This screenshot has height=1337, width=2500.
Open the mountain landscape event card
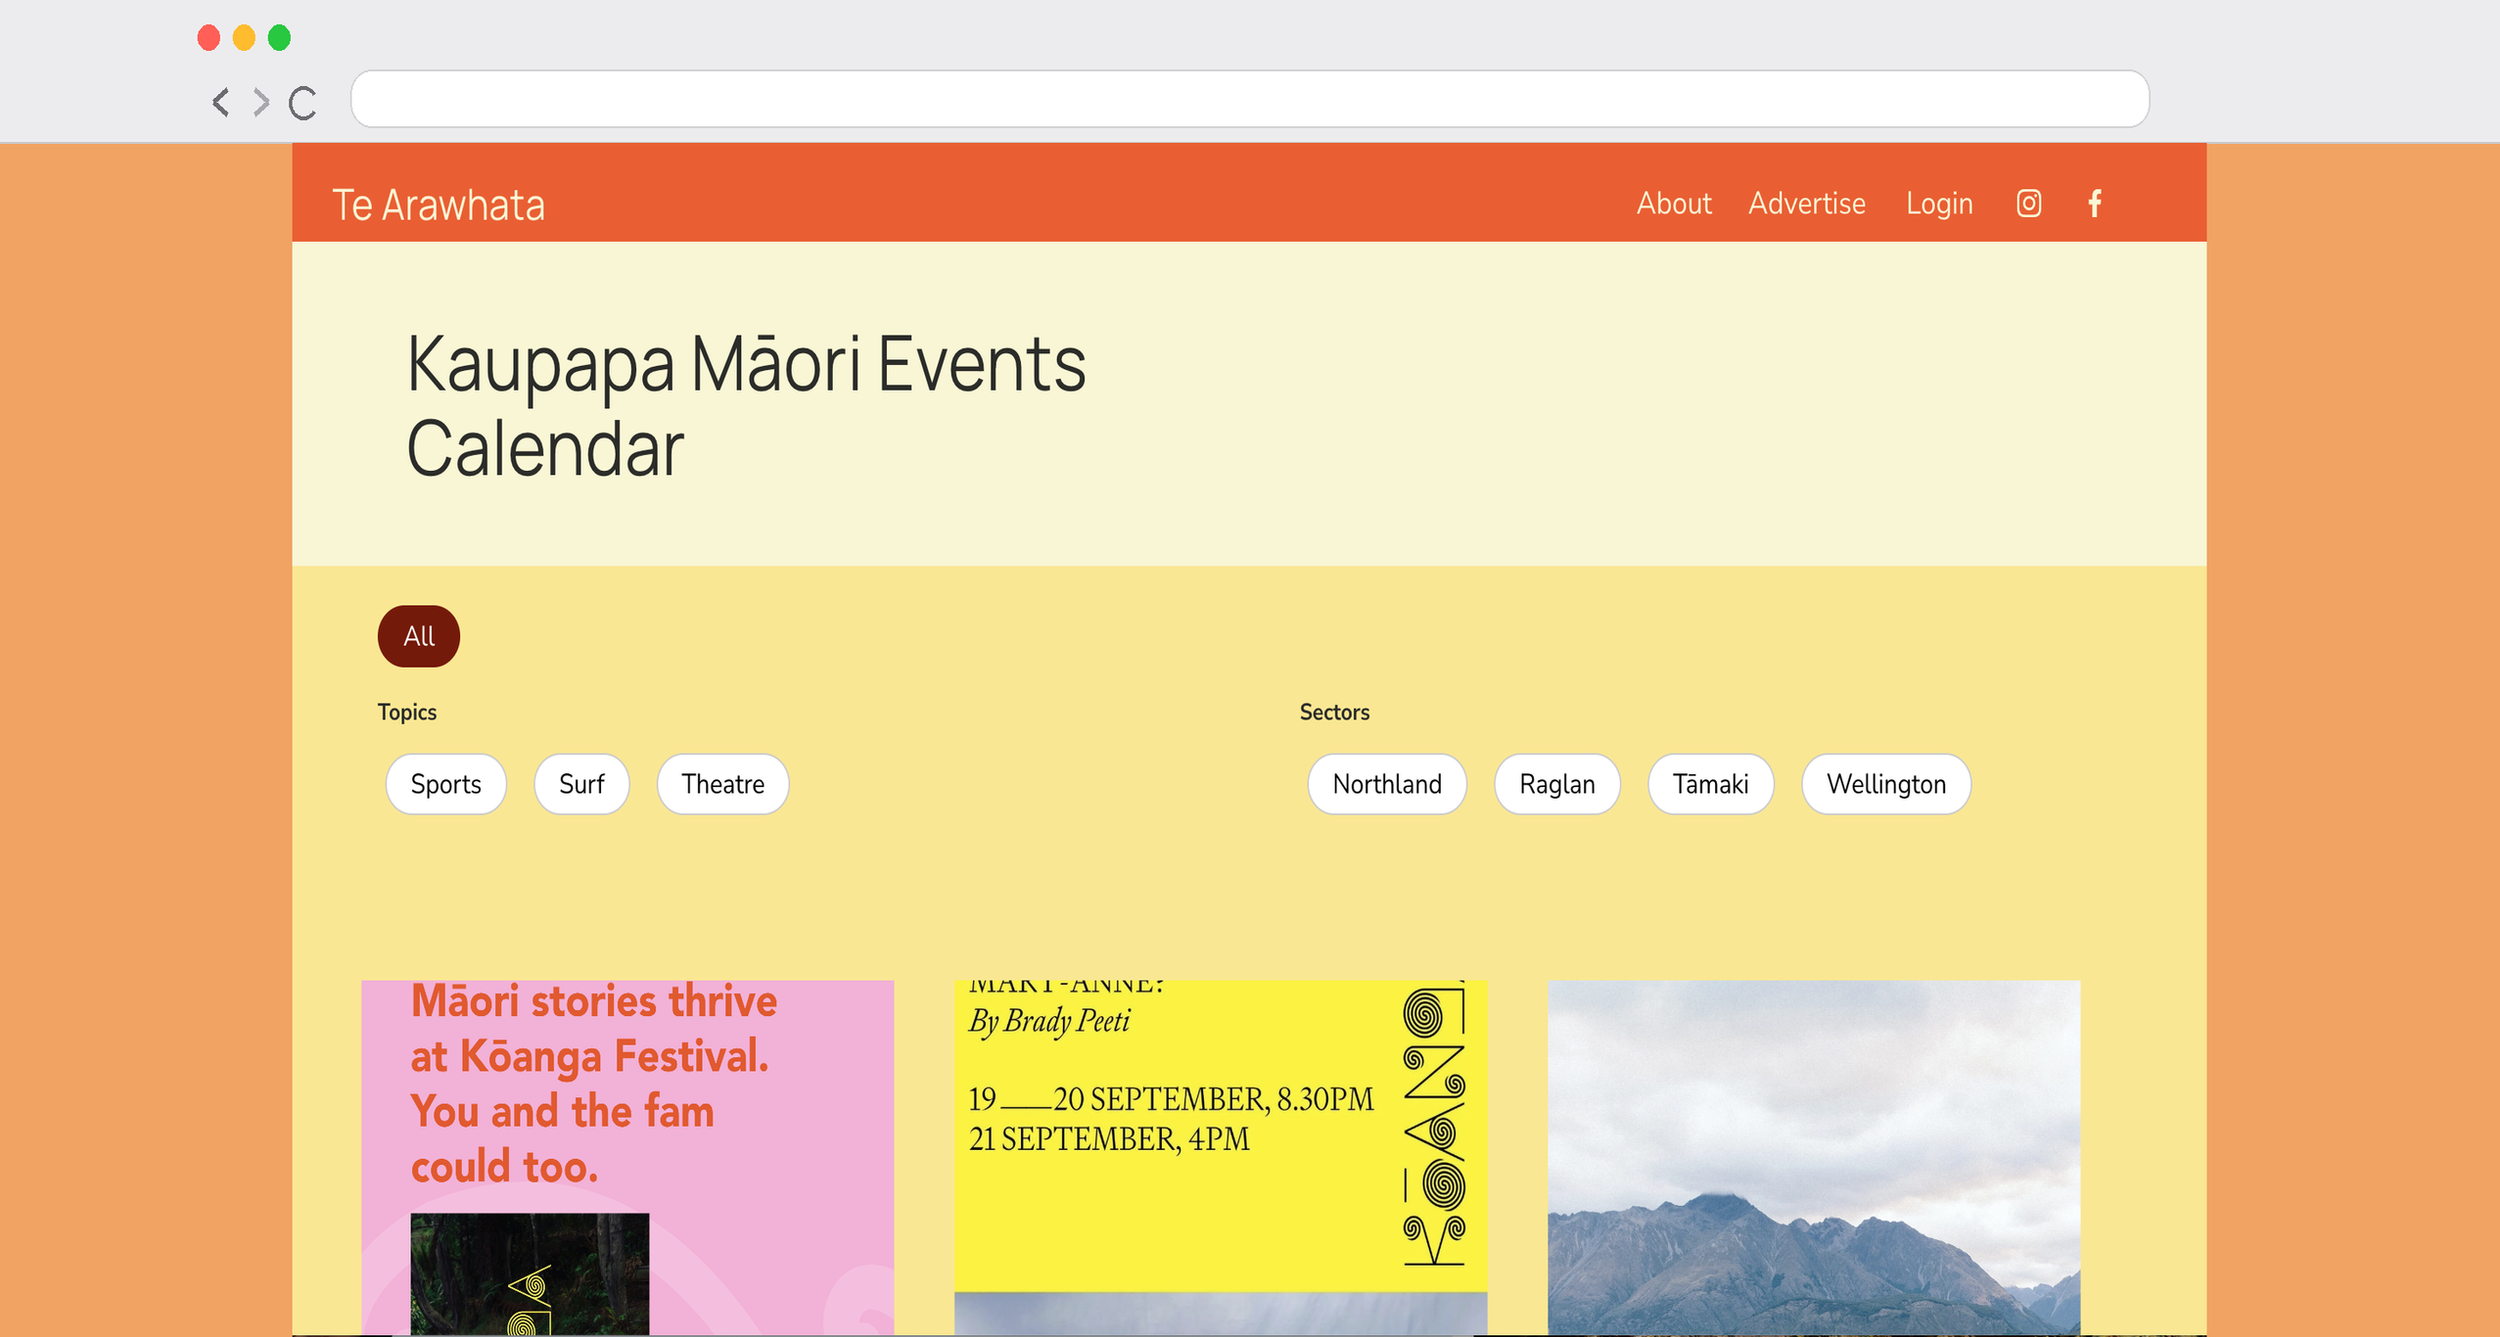[1814, 1157]
